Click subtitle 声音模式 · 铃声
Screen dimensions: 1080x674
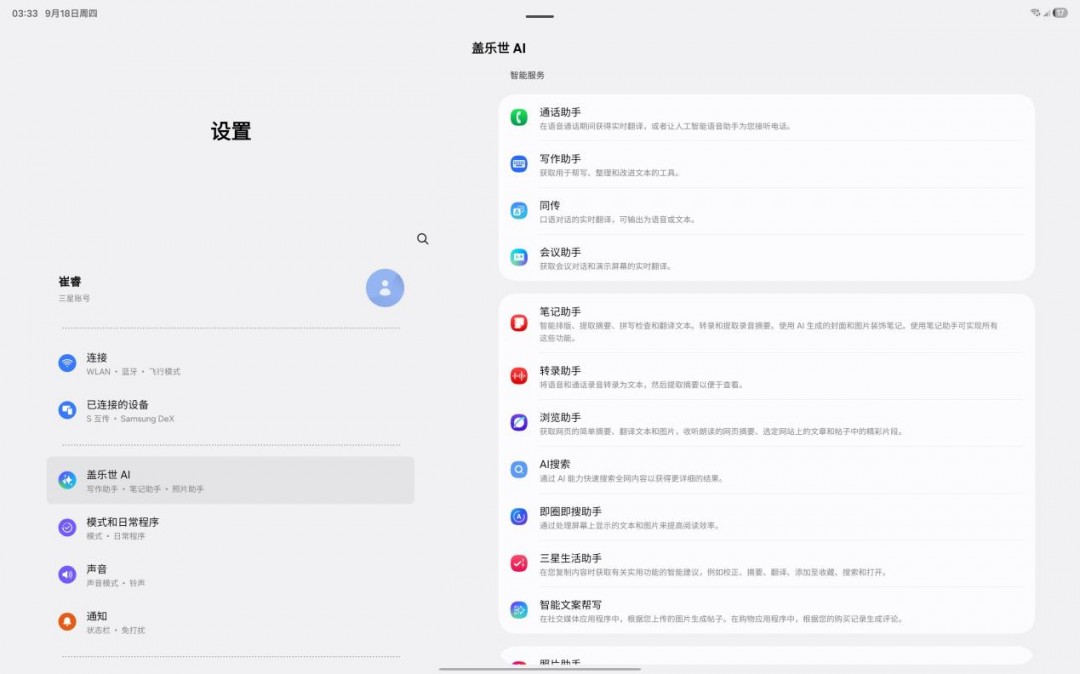coord(115,583)
